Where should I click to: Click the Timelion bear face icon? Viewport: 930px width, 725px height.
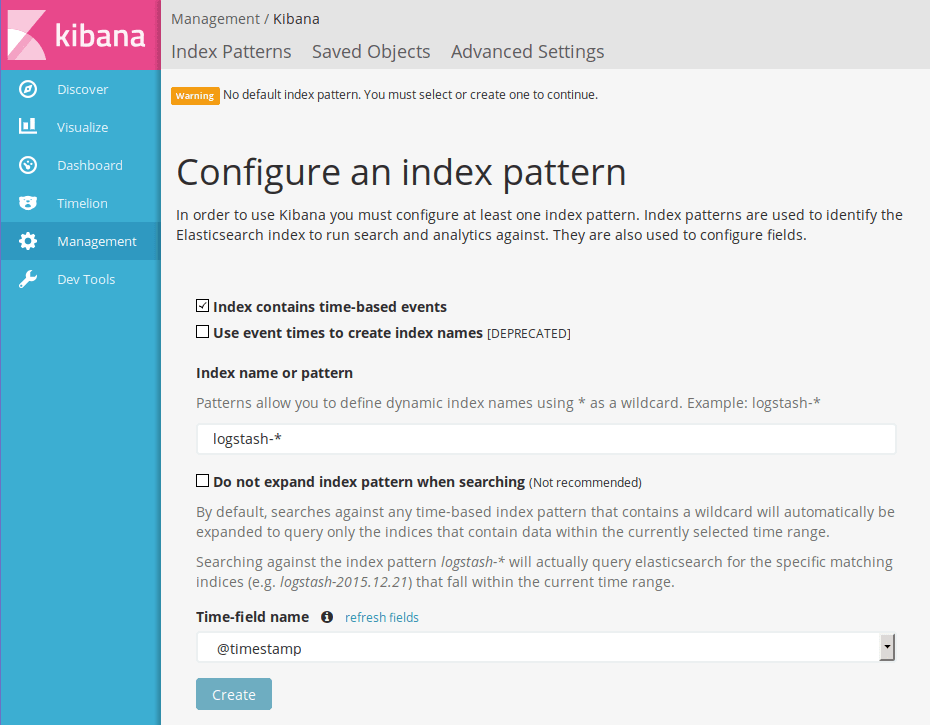(28, 203)
